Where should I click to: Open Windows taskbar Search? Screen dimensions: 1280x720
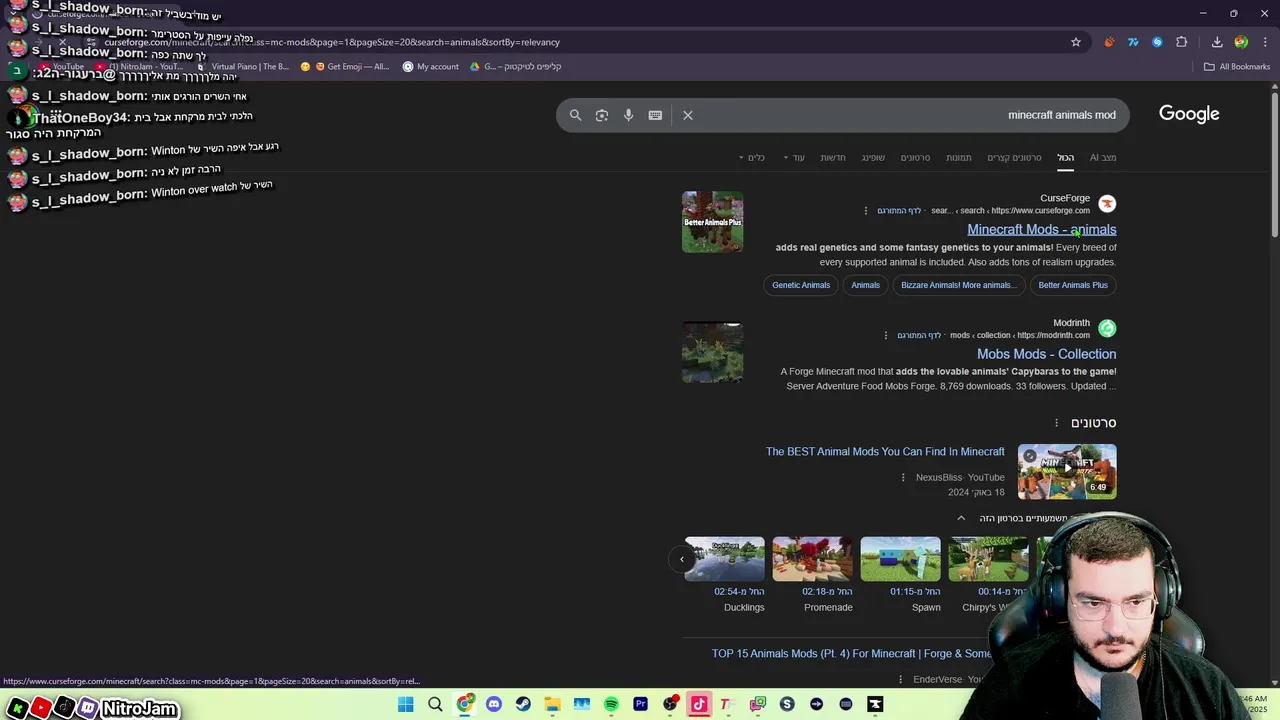click(435, 705)
